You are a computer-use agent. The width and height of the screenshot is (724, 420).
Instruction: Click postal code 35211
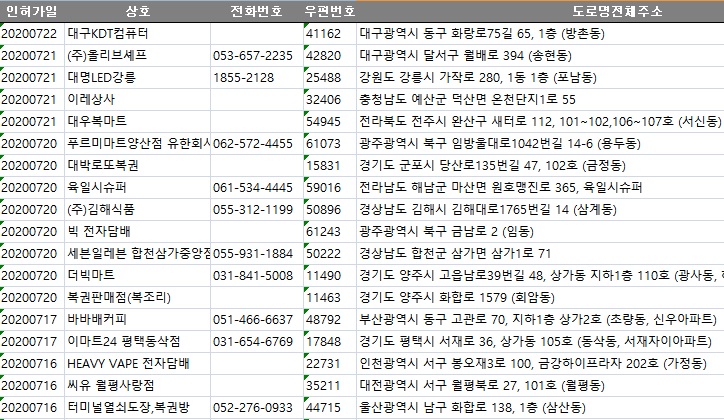[x=323, y=385]
